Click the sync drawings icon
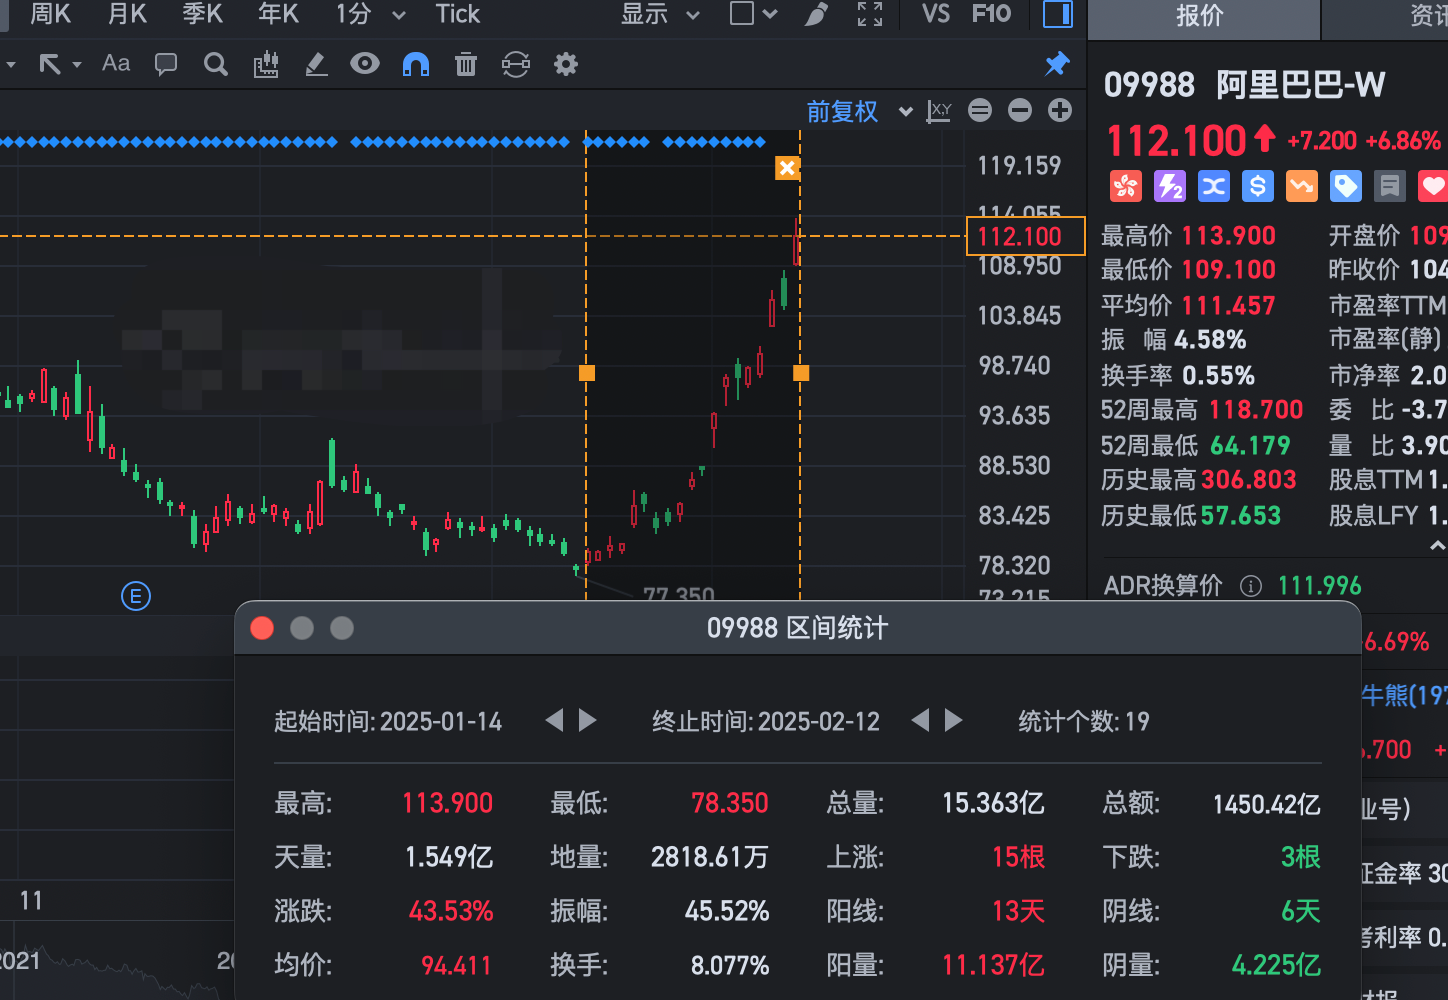 click(516, 65)
